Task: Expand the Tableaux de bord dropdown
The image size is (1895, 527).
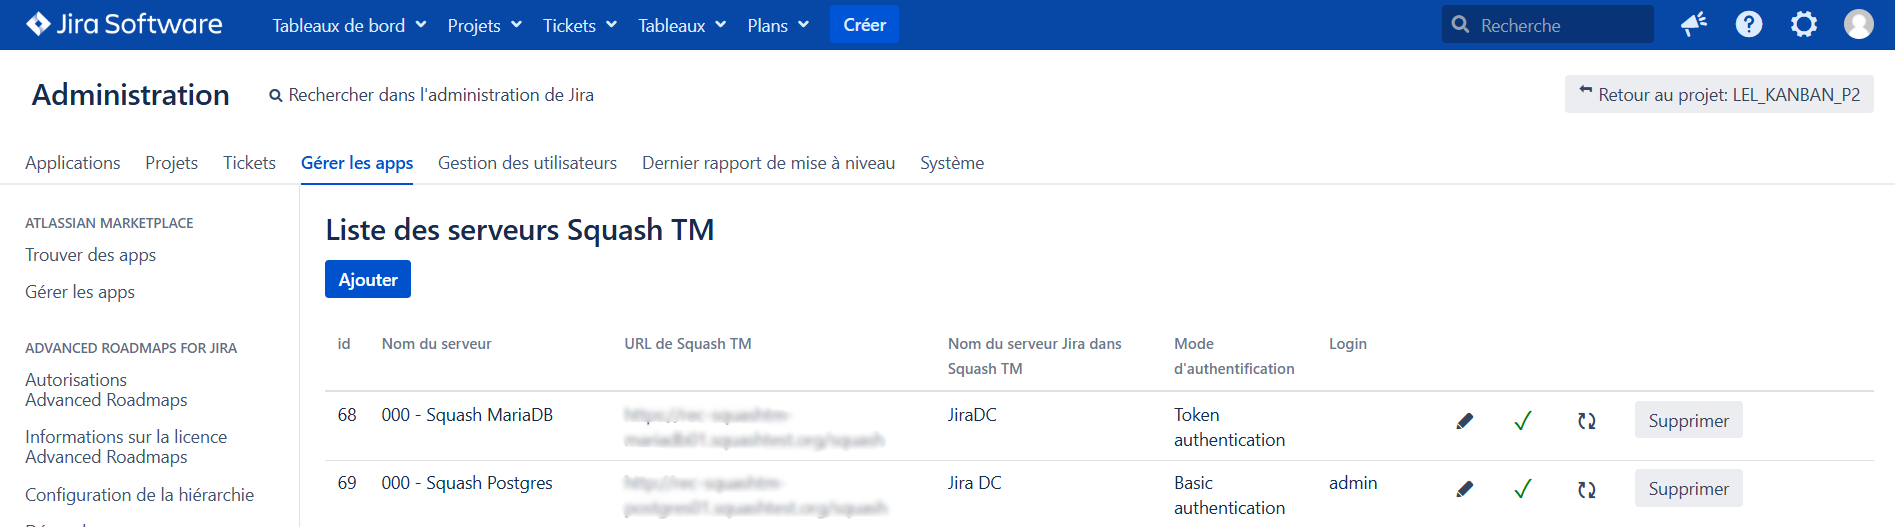Action: 349,25
